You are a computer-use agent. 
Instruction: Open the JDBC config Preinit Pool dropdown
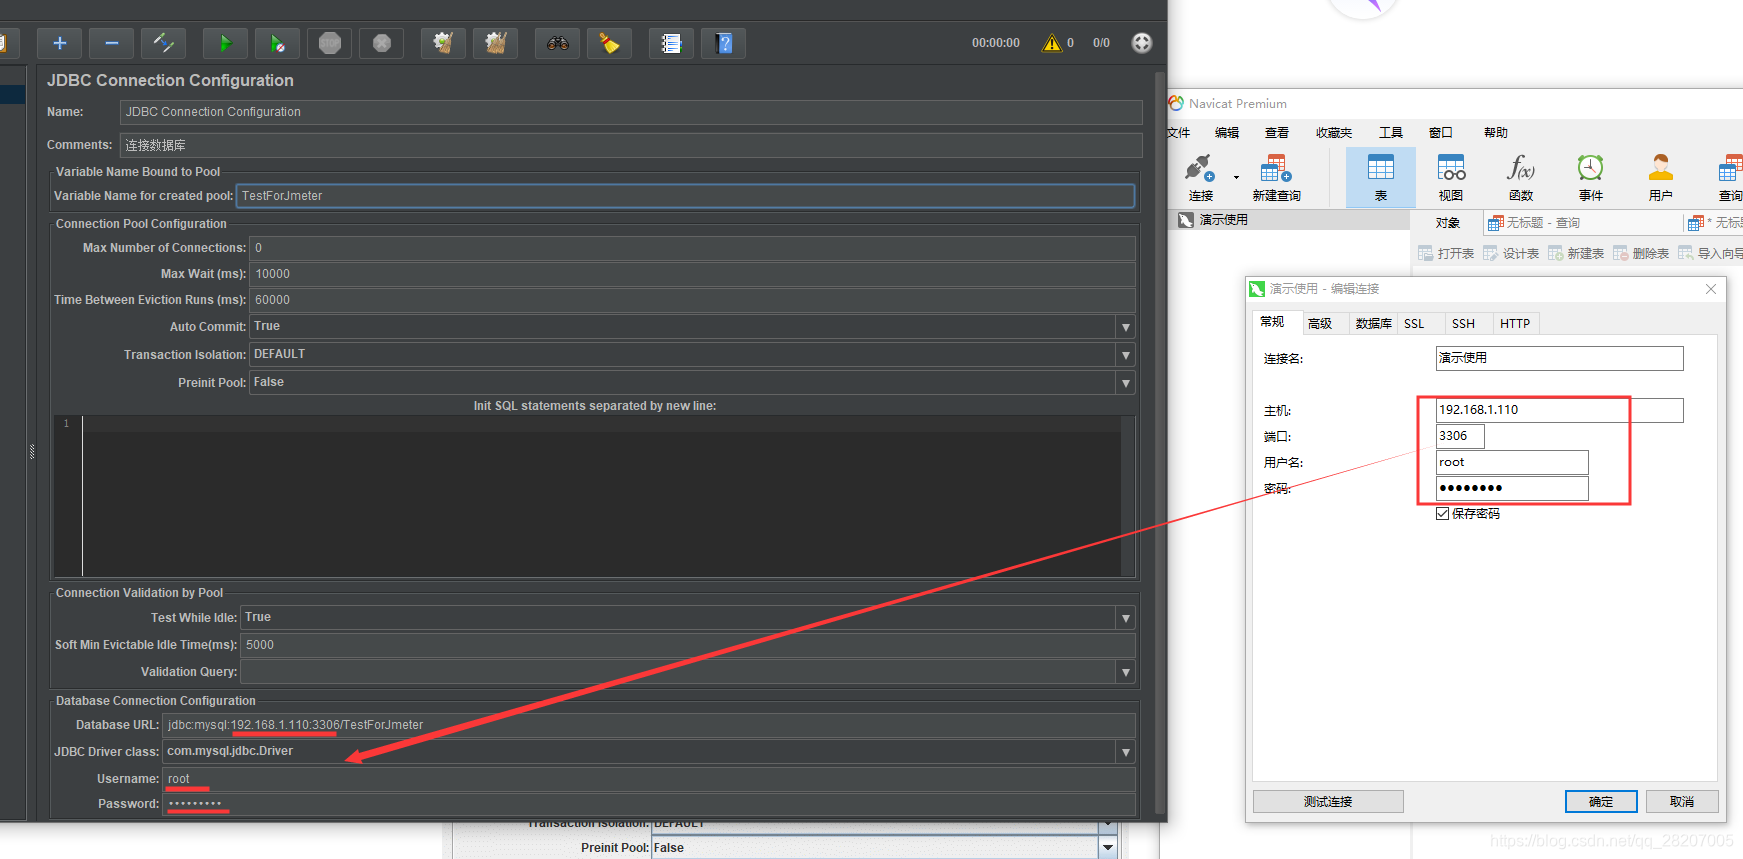[1126, 383]
